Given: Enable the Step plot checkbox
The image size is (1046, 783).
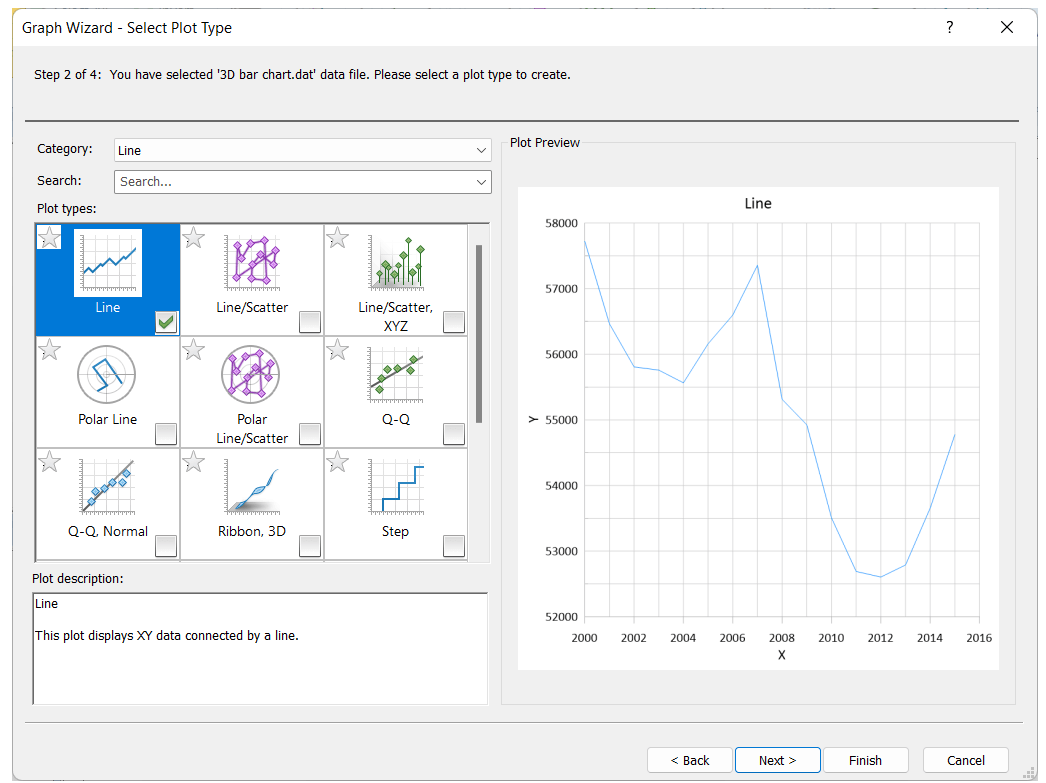Looking at the screenshot, I should pyautogui.click(x=454, y=545).
